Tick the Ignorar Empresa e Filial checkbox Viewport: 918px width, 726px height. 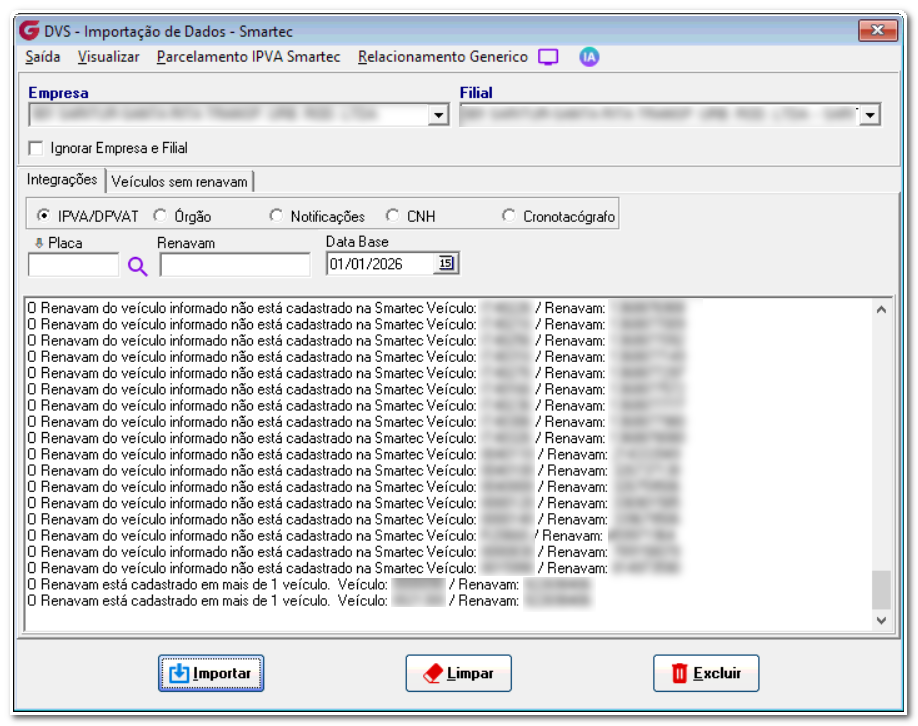coord(36,148)
